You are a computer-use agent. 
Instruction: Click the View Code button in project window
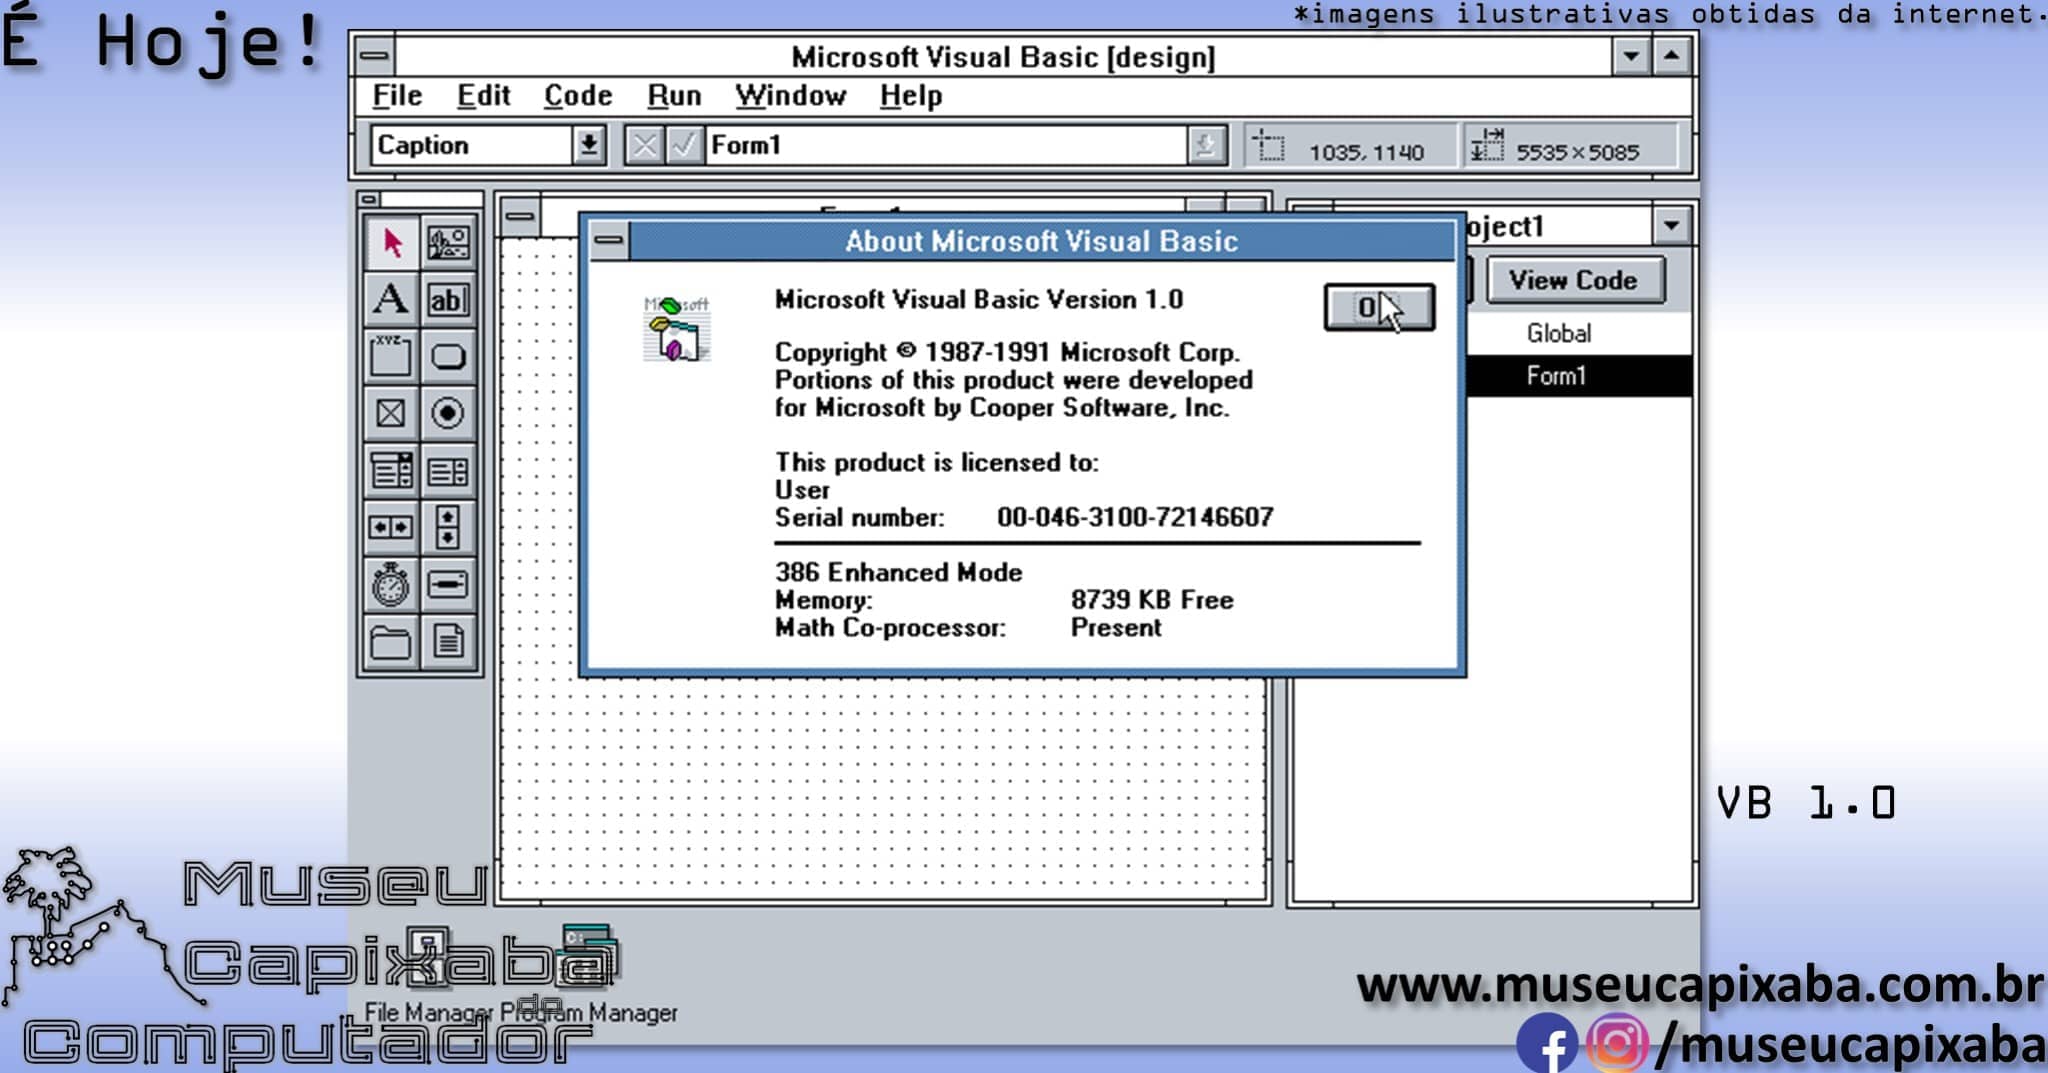pos(1574,280)
